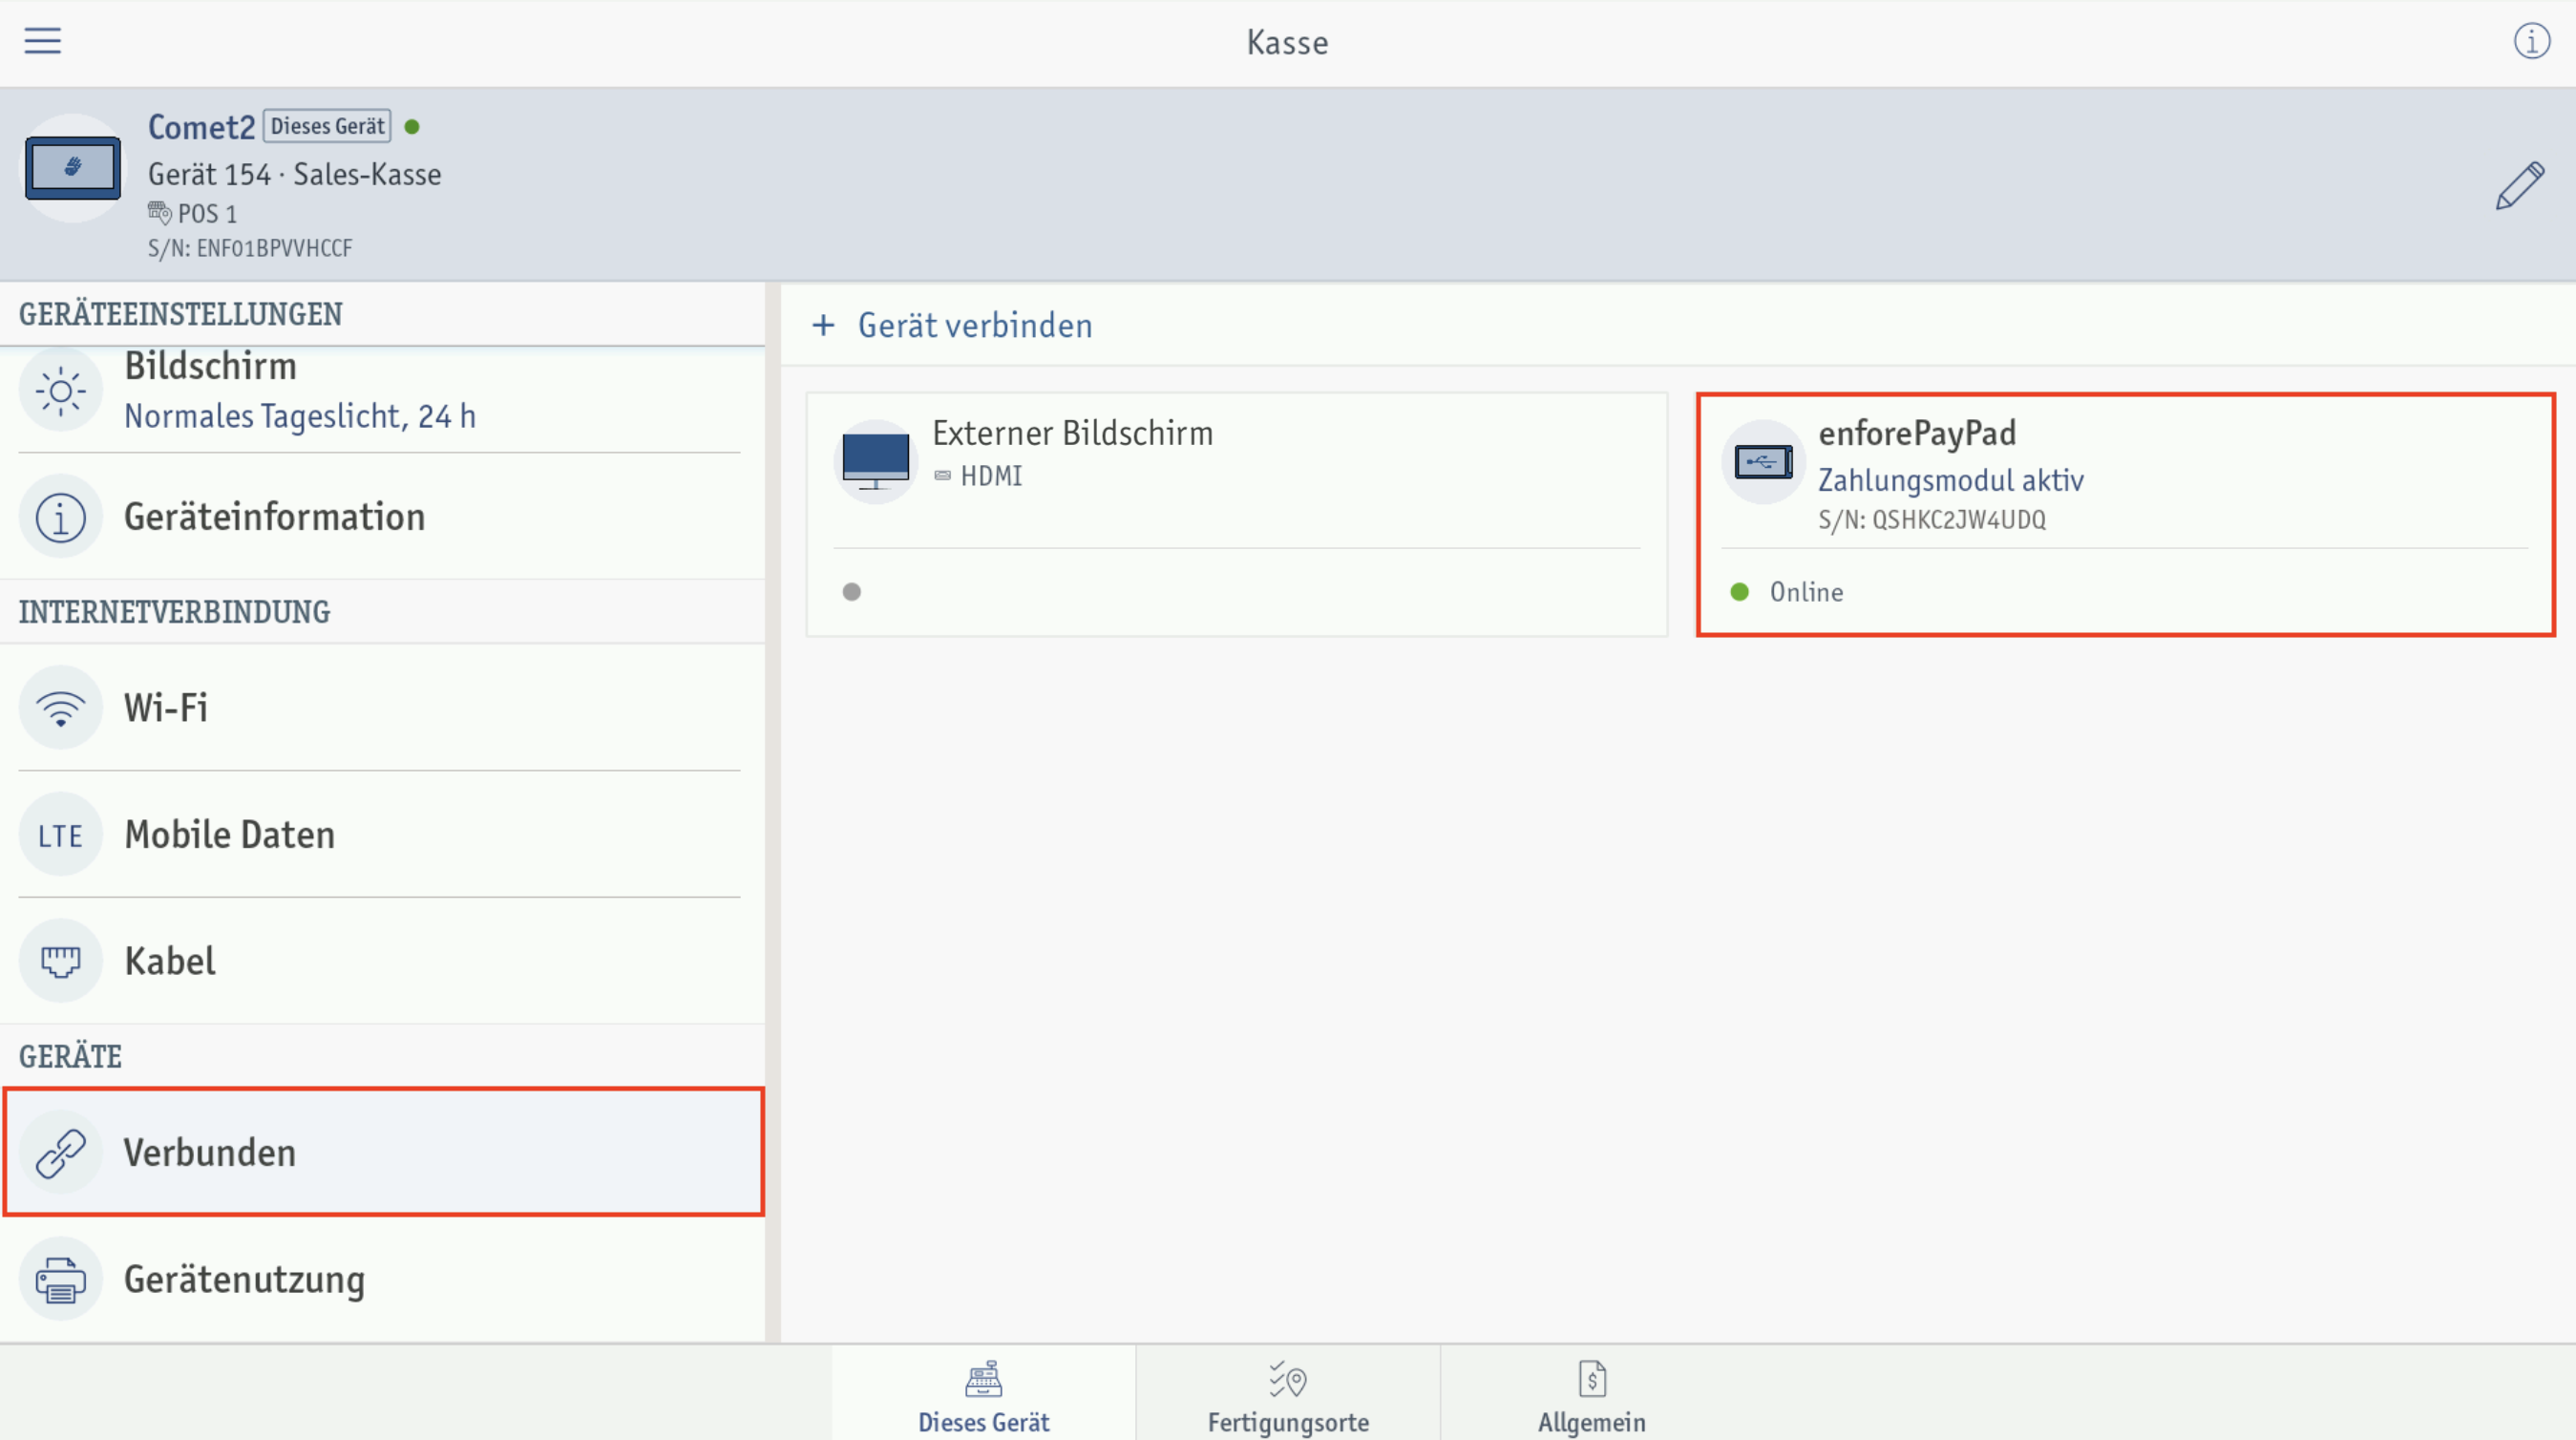The image size is (2576, 1440).
Task: Click the Kabel ethernet port icon
Action: tap(60, 961)
